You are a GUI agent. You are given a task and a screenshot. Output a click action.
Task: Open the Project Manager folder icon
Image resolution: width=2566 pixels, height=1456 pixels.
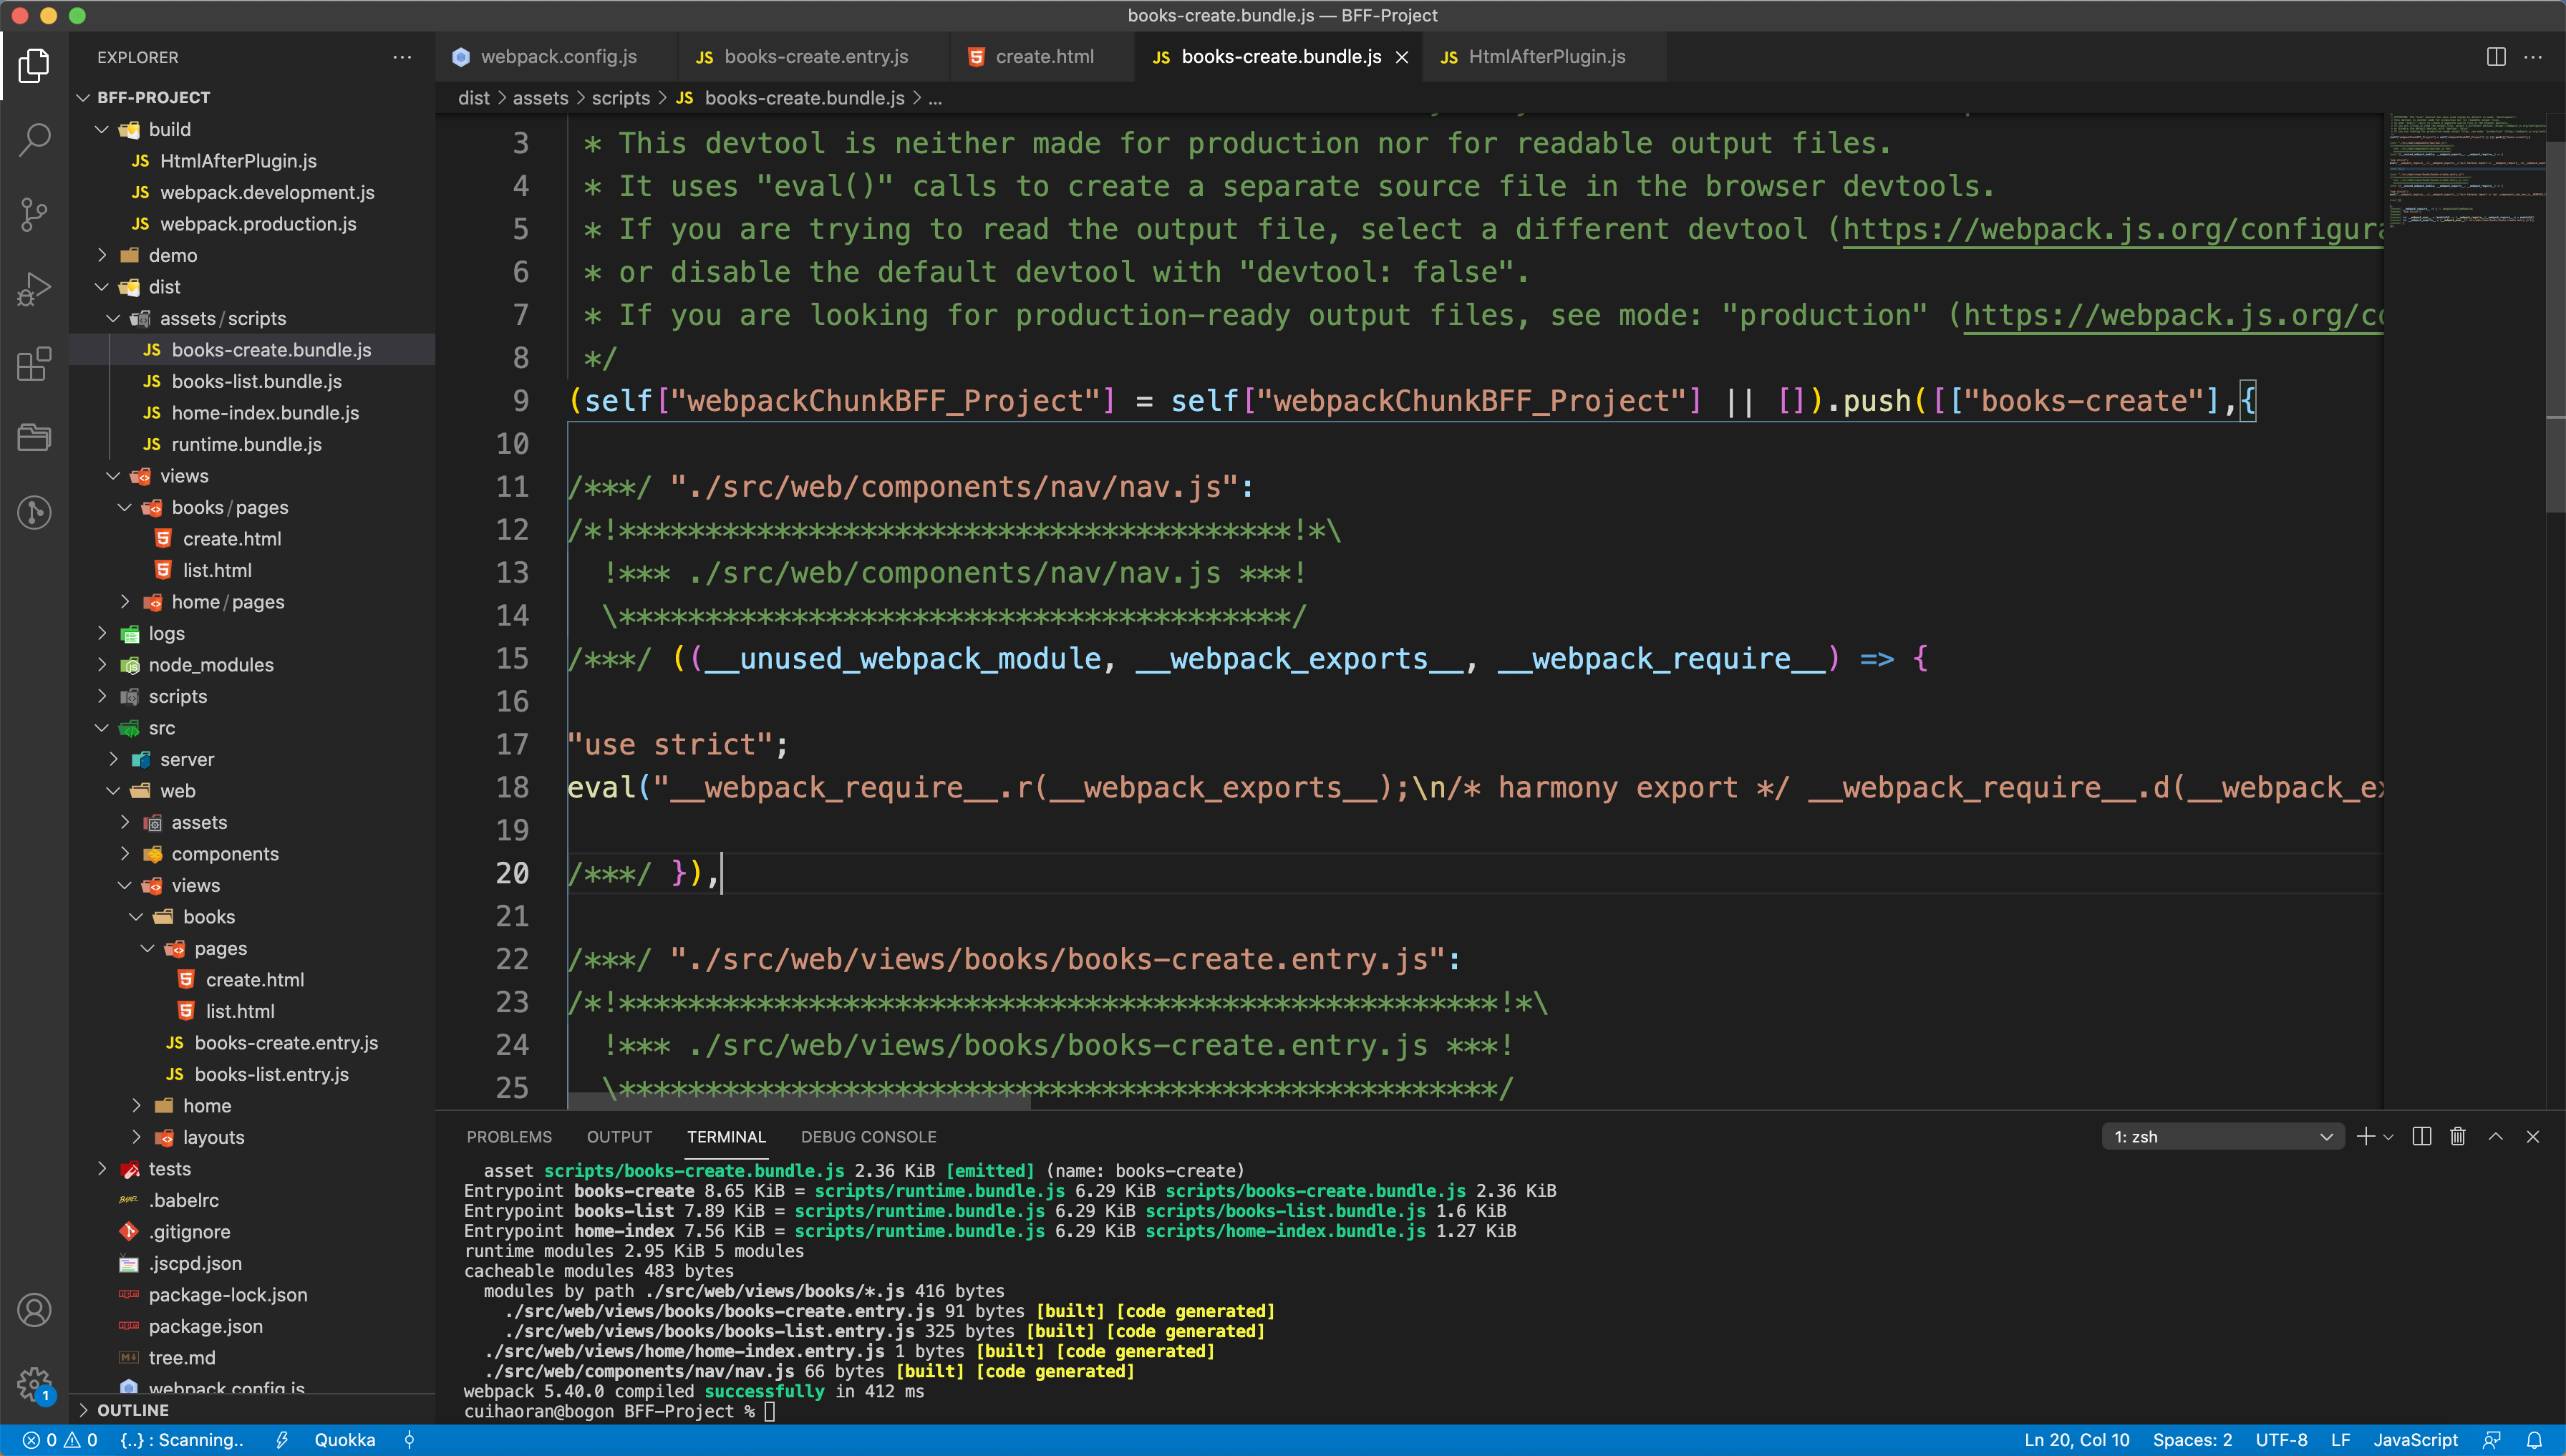(34, 437)
